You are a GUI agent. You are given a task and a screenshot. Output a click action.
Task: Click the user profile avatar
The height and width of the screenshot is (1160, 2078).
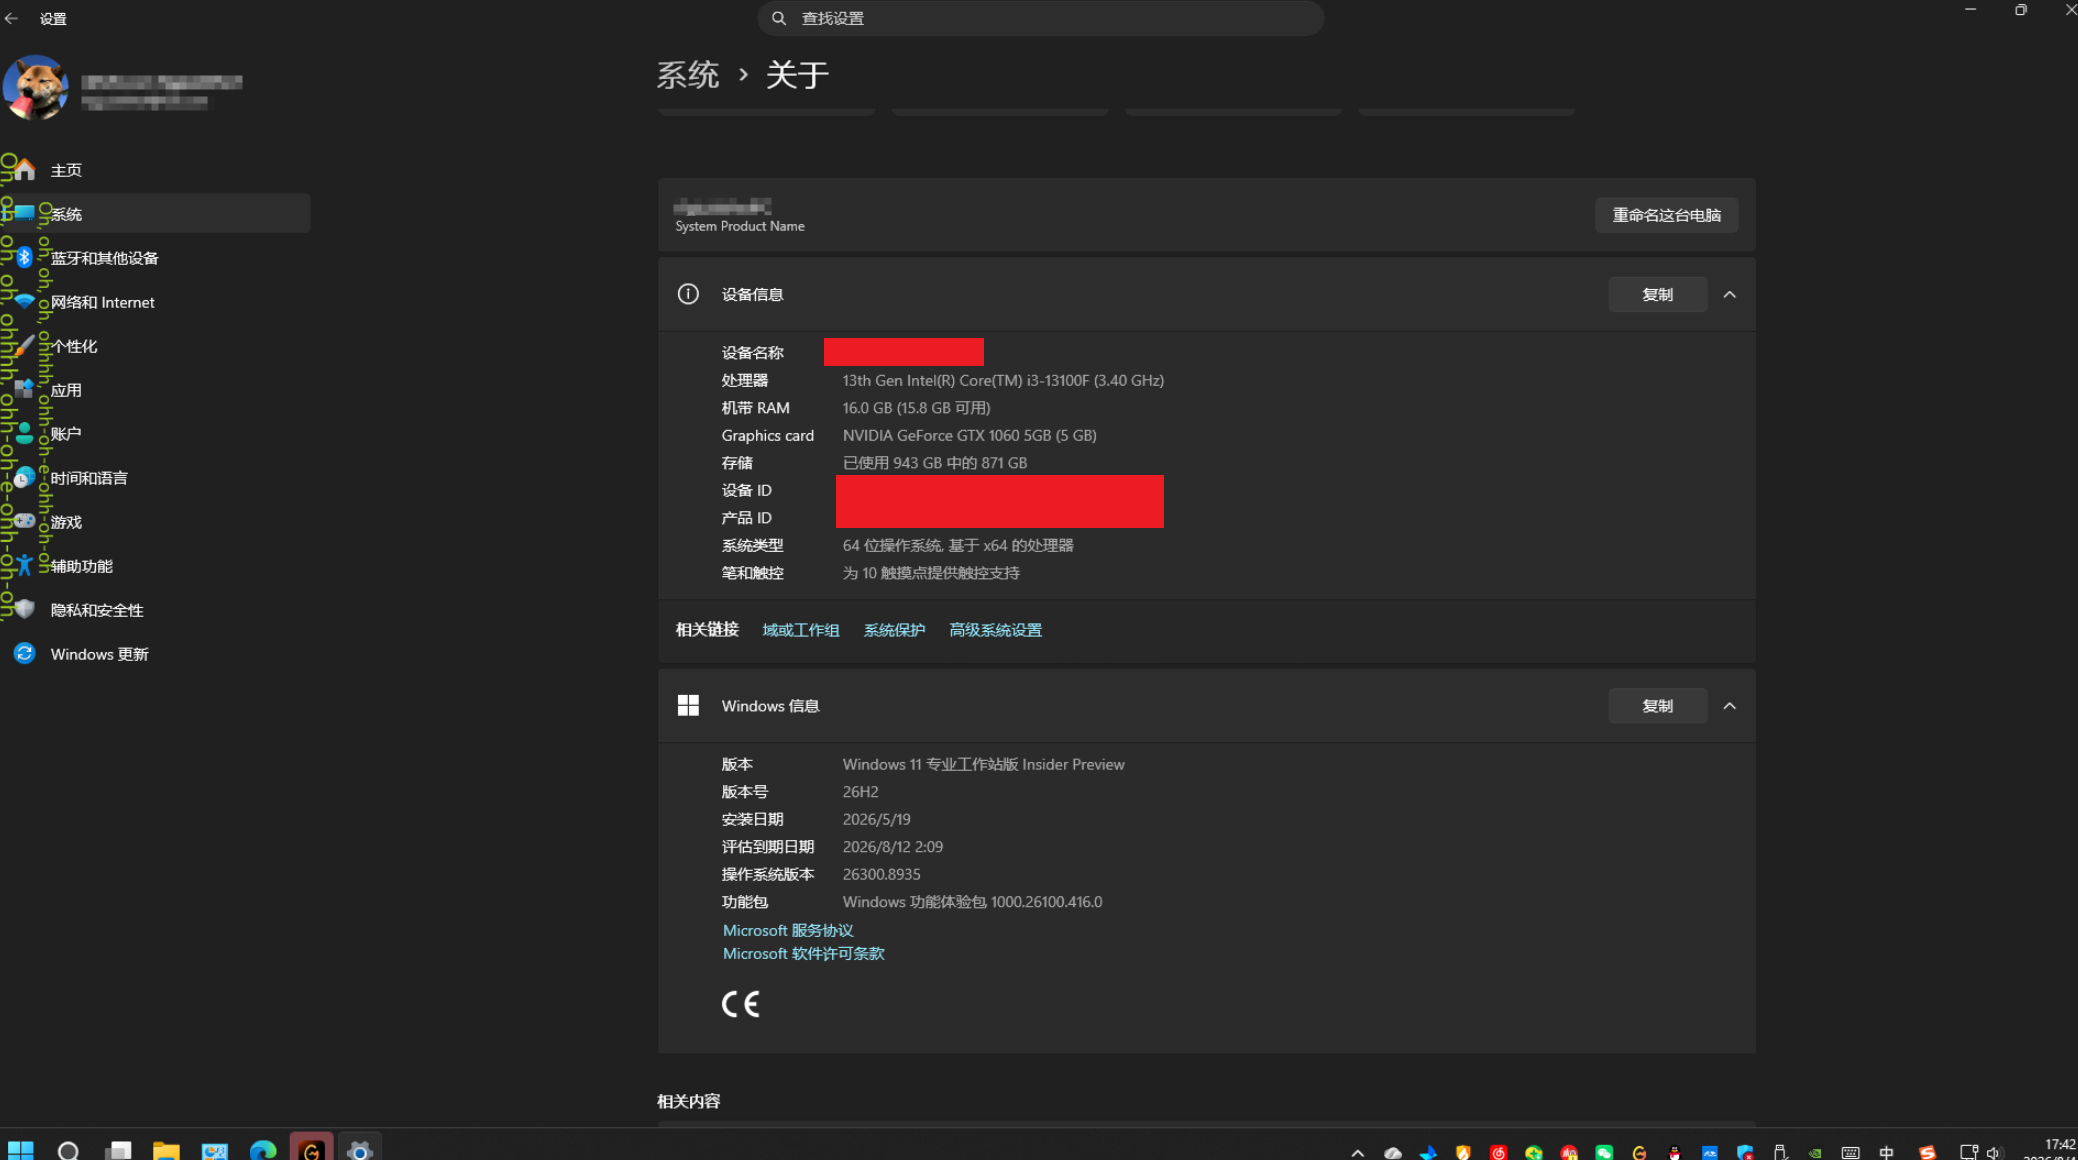point(35,88)
